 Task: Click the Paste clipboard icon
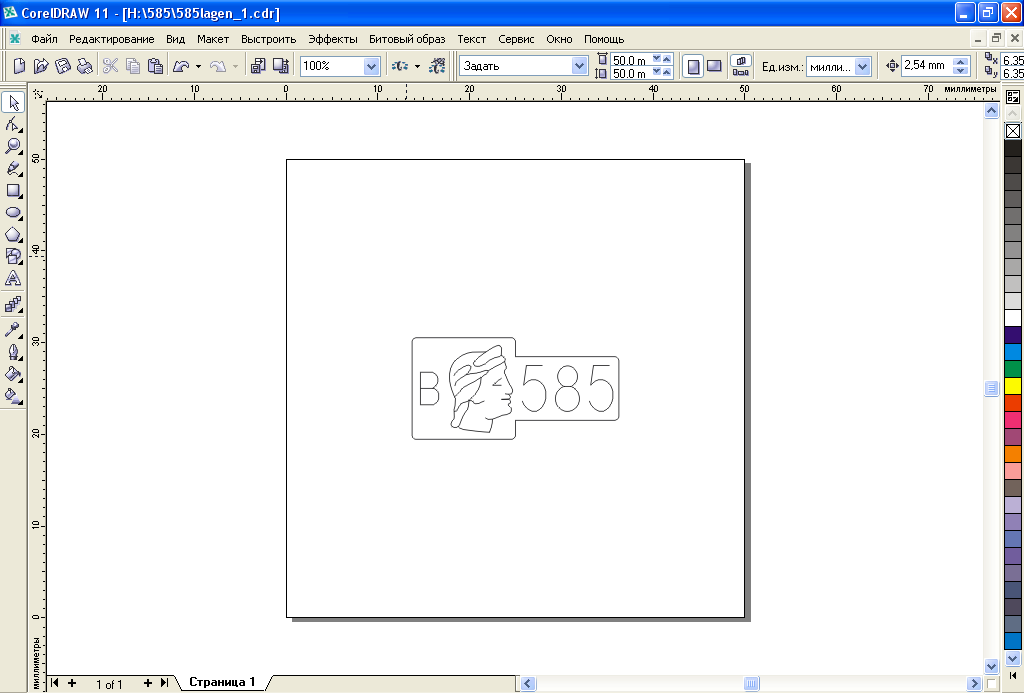pos(155,65)
